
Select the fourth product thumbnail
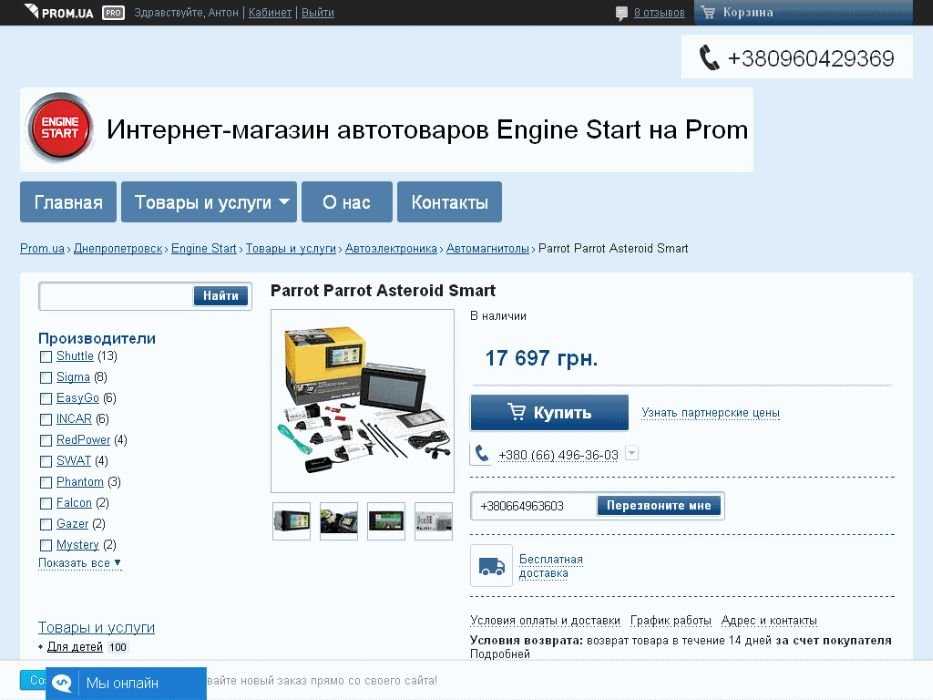434,521
